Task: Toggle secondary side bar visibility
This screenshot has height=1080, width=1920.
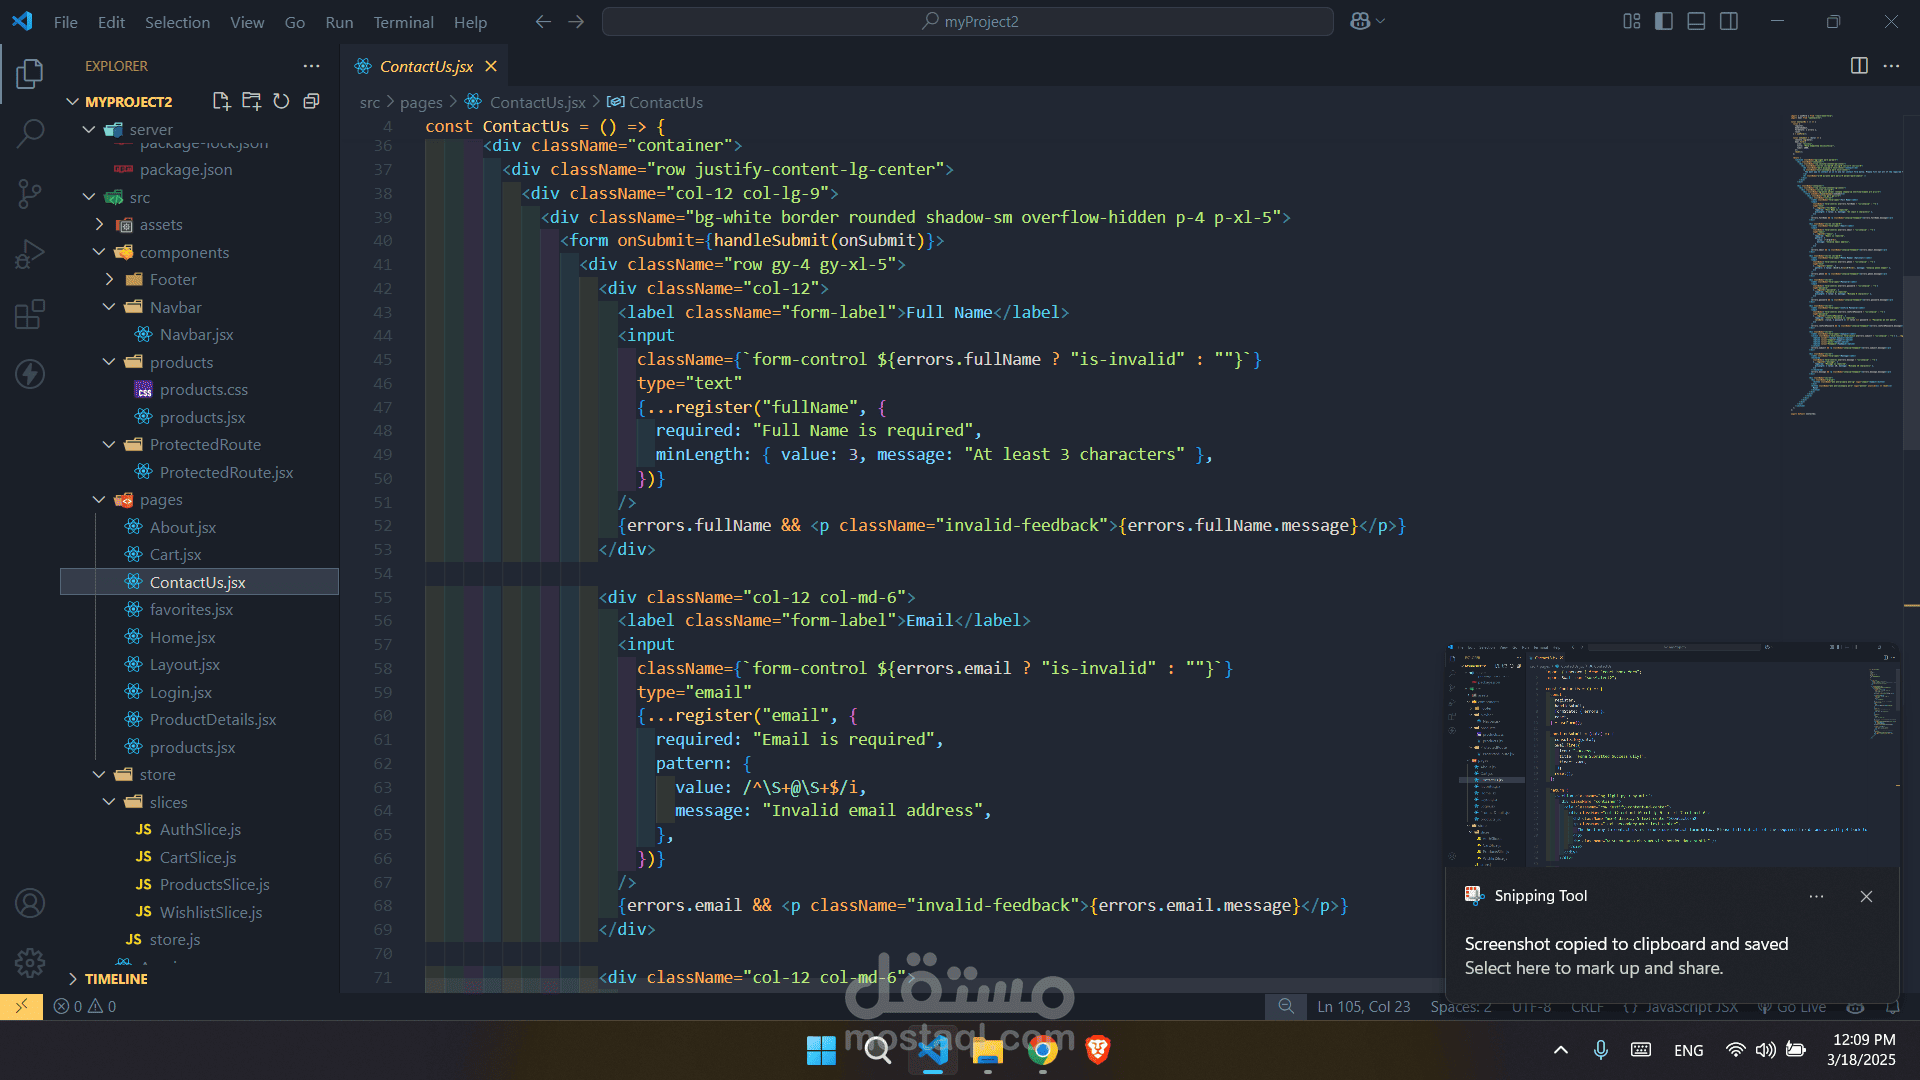Action: 1729,21
